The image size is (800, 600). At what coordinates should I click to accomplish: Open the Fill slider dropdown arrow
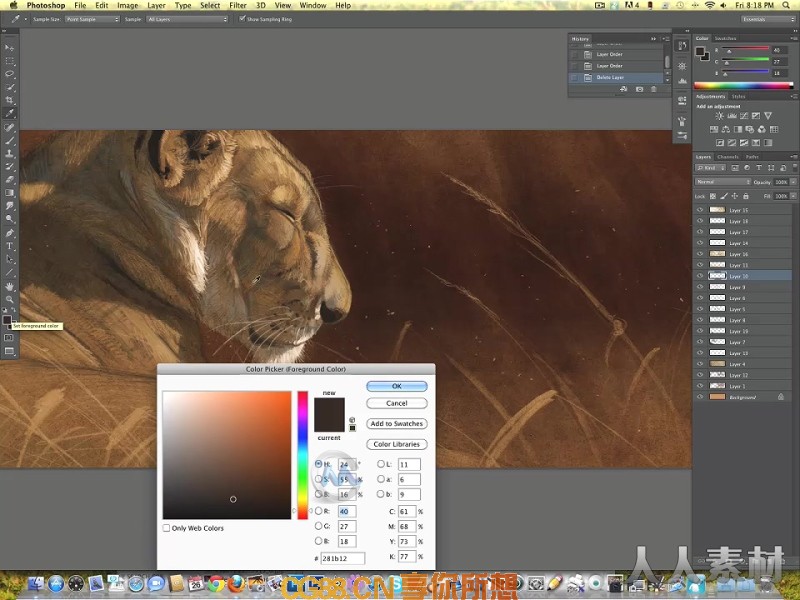pyautogui.click(x=793, y=196)
